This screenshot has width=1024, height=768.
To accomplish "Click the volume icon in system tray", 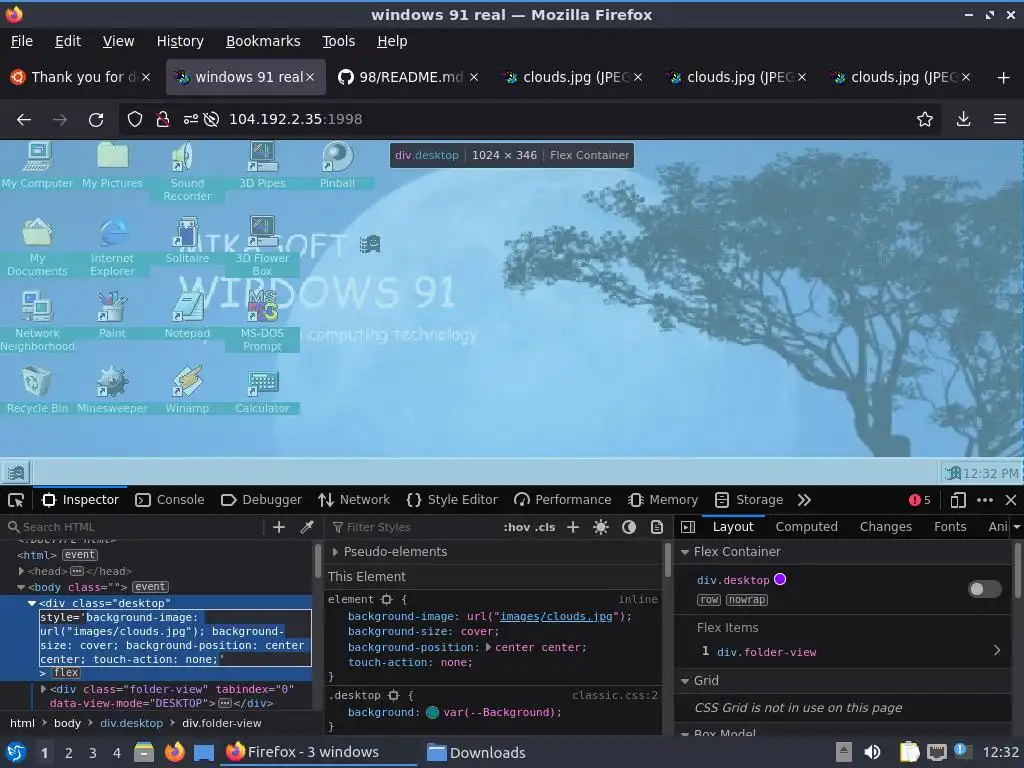I will [x=872, y=752].
